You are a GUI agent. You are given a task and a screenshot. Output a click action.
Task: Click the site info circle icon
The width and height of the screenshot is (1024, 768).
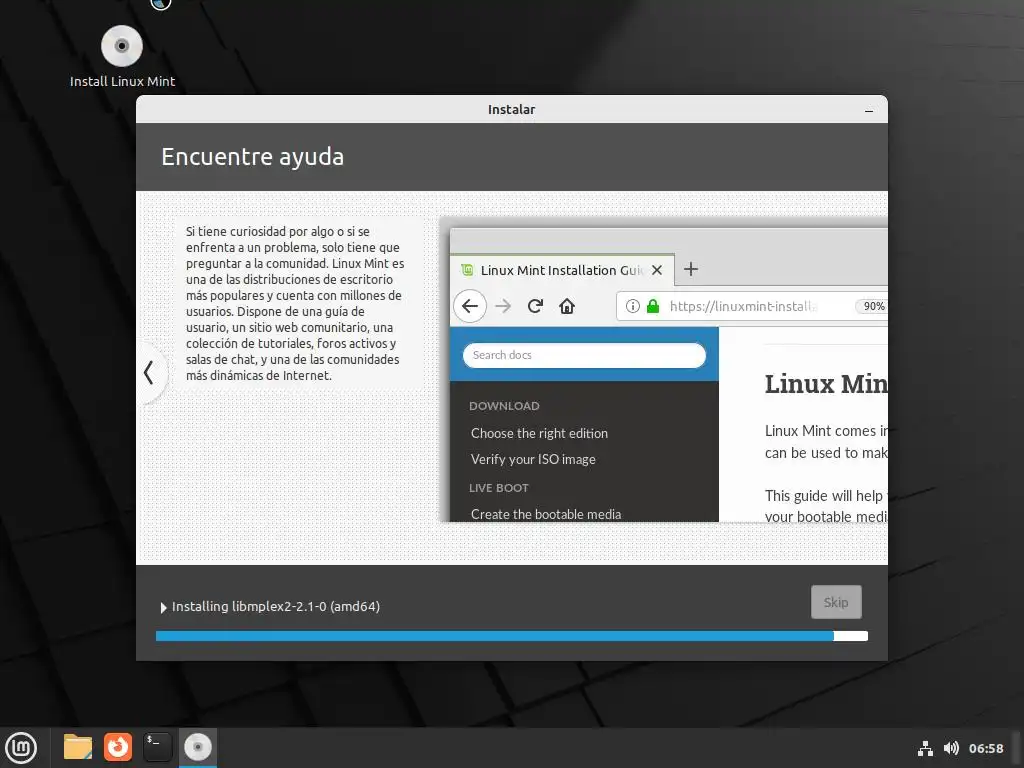(x=633, y=306)
